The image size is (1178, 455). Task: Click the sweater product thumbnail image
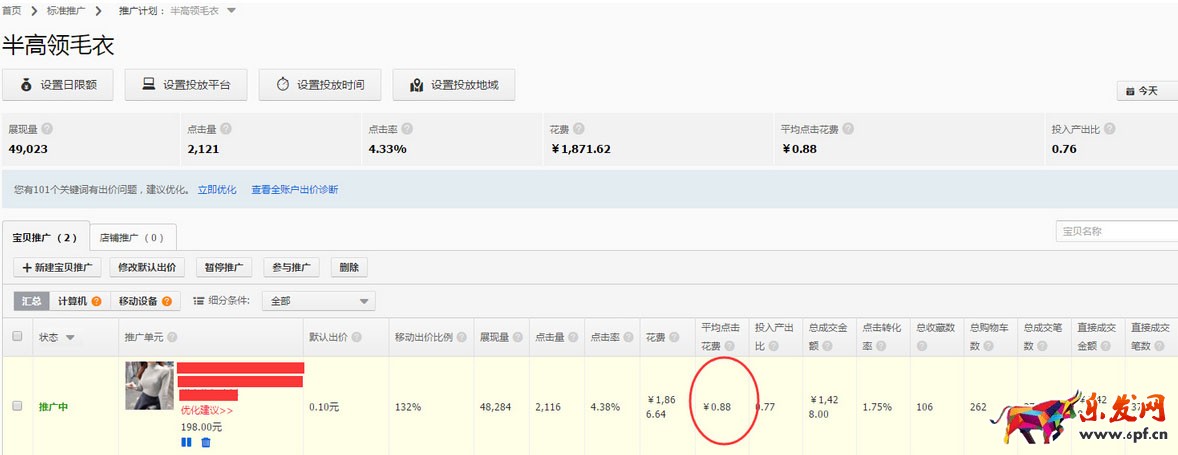point(149,385)
